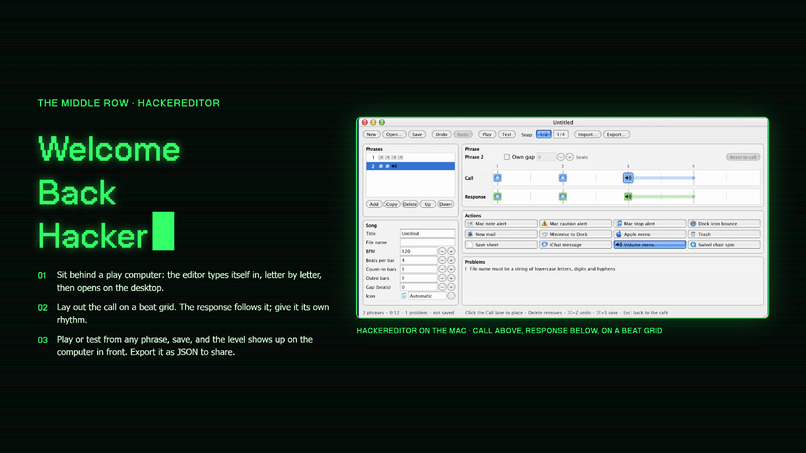Select the Call lane event at beat 1
This screenshot has height=453, width=806.
coord(497,178)
